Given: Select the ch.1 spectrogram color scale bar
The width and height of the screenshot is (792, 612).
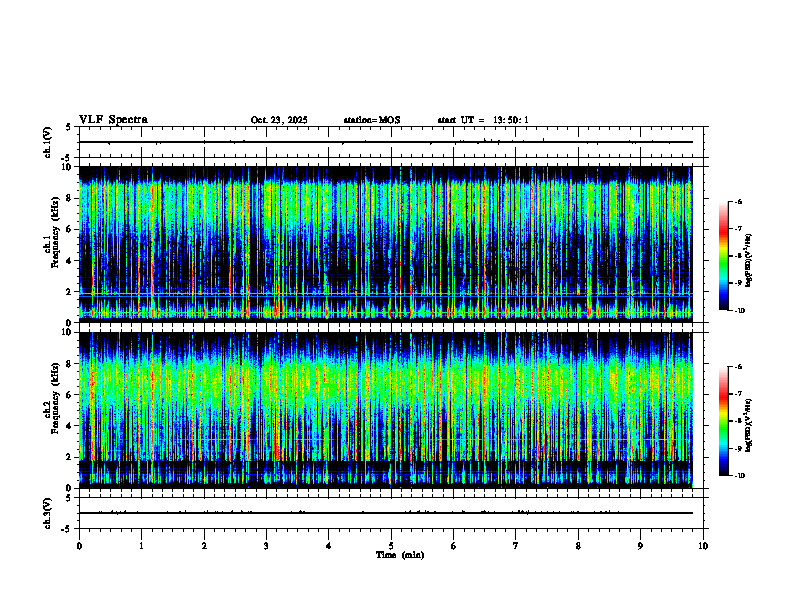Looking at the screenshot, I should click(x=723, y=256).
